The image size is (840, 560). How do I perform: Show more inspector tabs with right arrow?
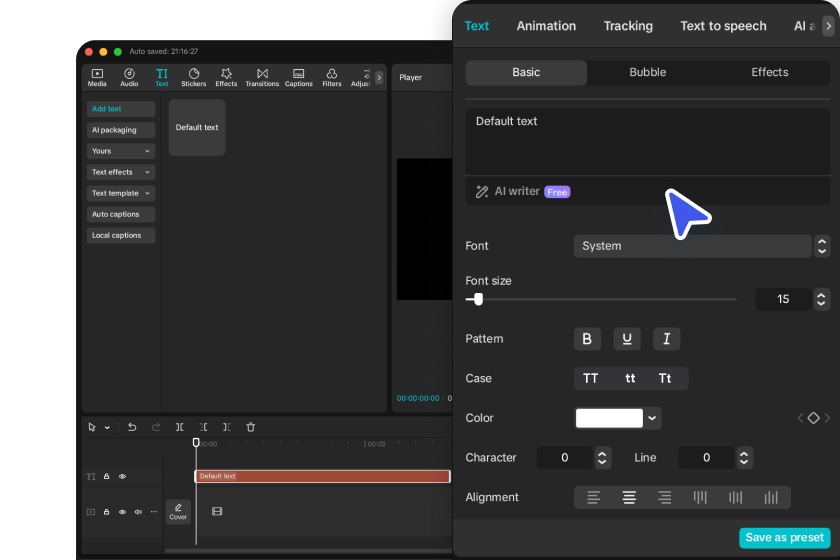point(828,26)
